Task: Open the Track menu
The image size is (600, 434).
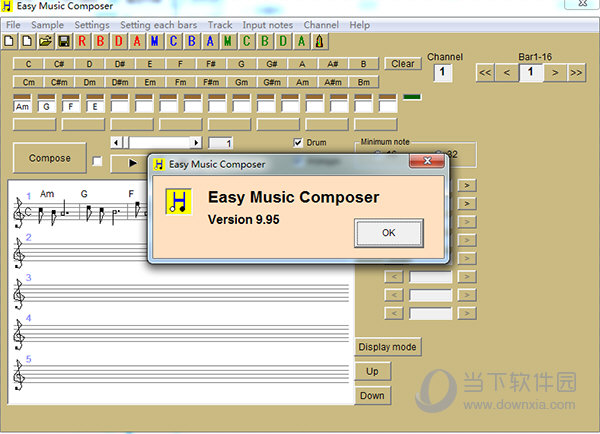Action: pos(220,25)
